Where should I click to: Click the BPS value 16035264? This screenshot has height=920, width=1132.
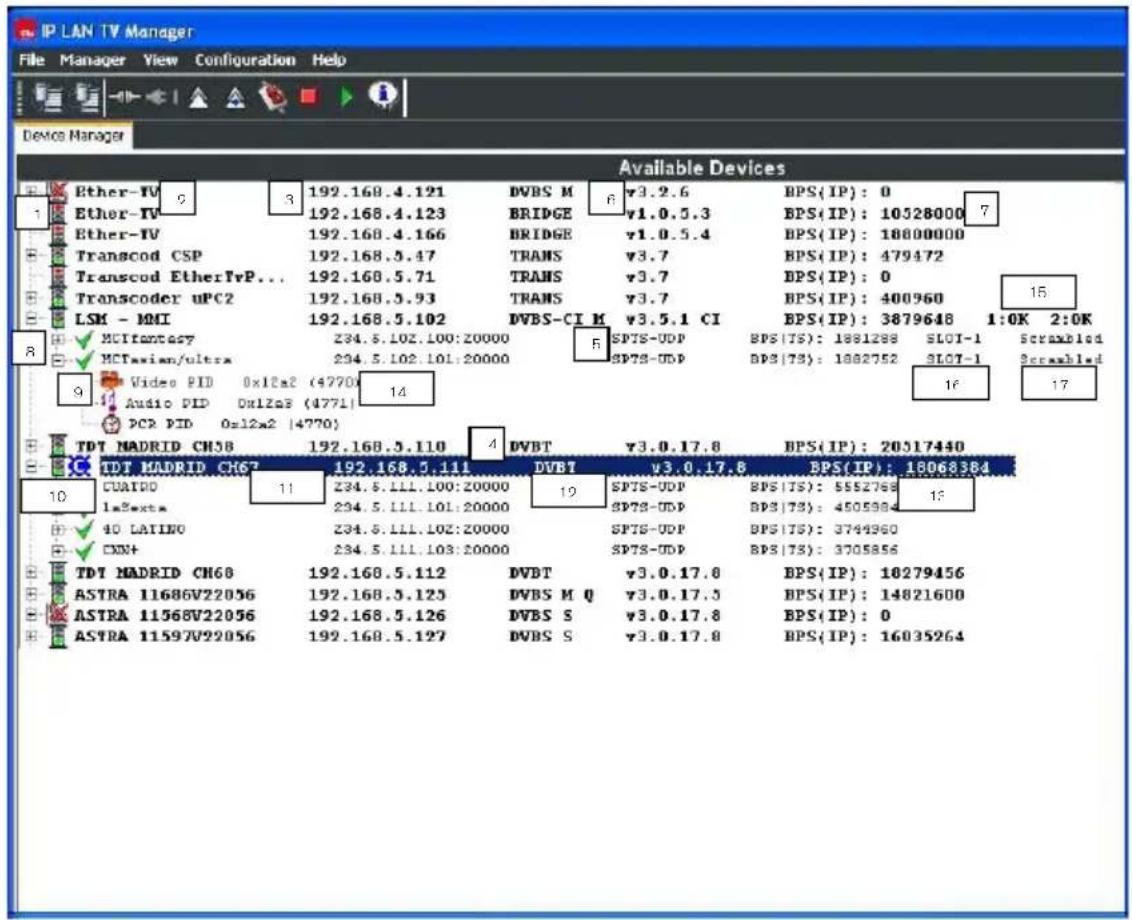[x=922, y=636]
